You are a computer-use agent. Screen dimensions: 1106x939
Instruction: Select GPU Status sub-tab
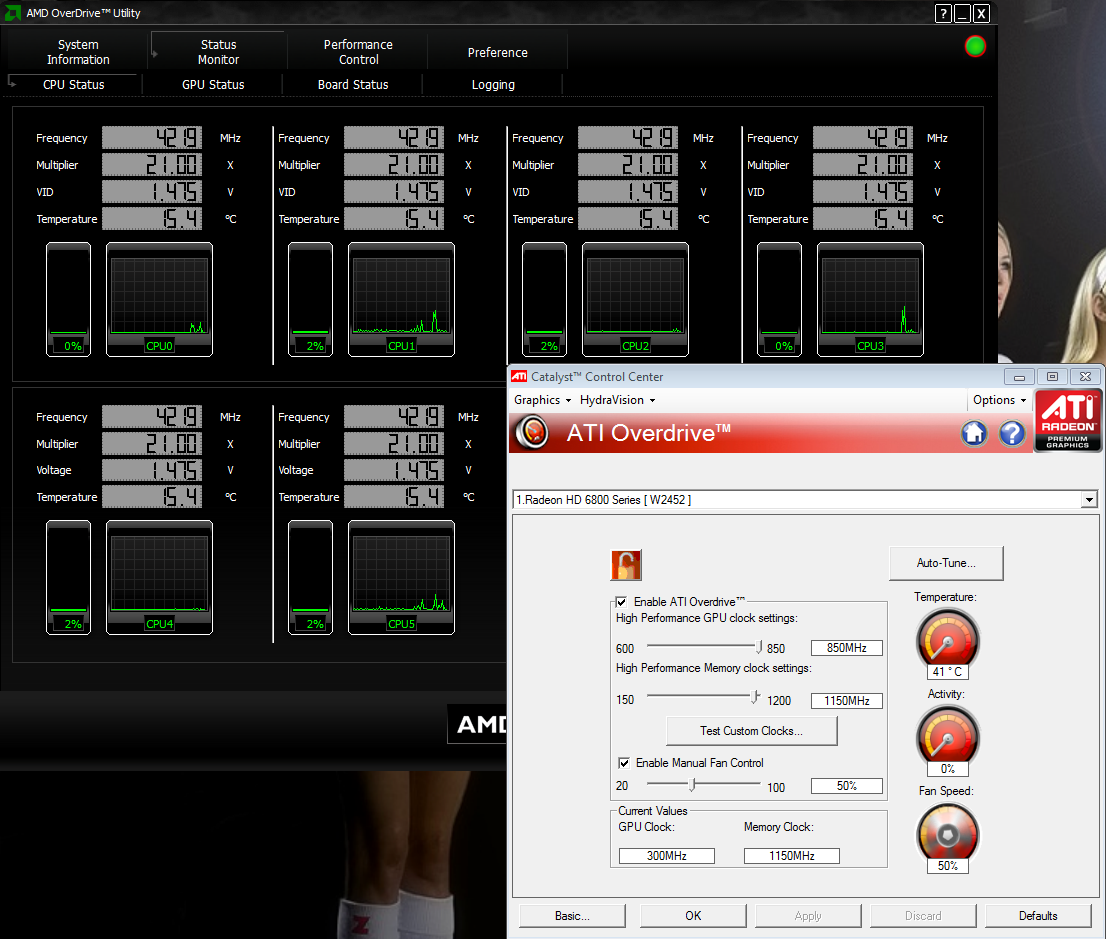(x=213, y=85)
